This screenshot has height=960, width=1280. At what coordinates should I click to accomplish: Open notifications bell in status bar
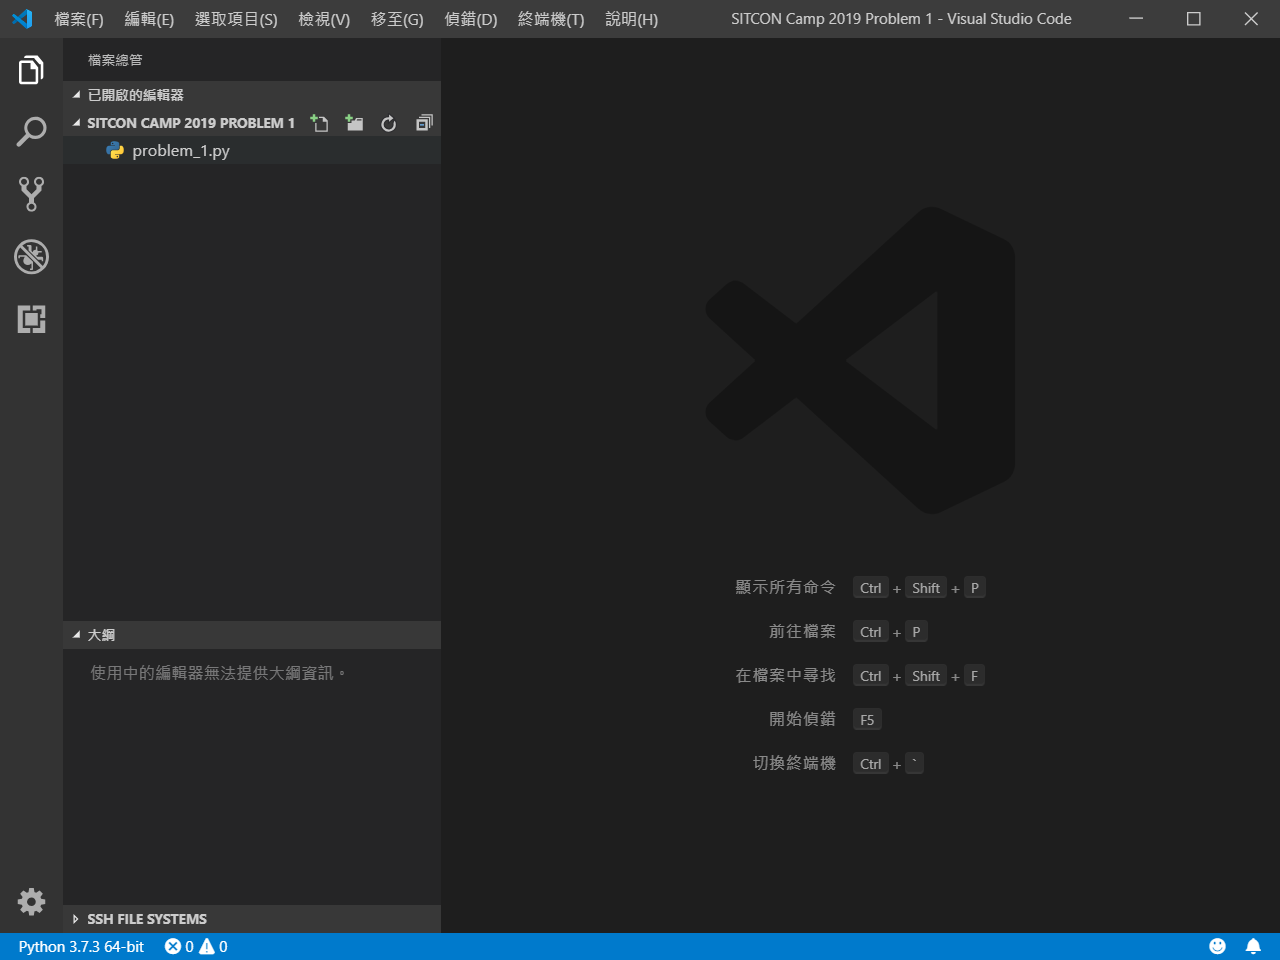coord(1253,946)
